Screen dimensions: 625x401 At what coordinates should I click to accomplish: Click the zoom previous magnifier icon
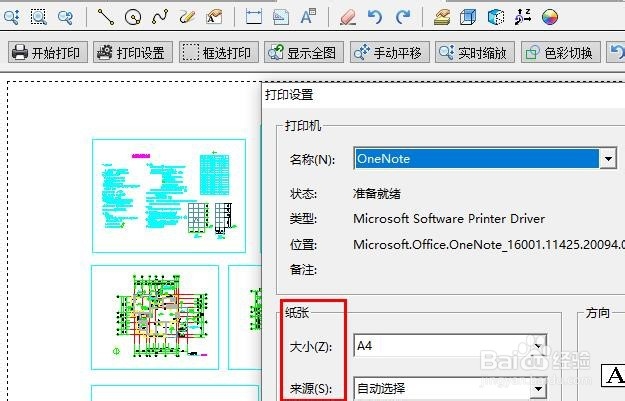click(65, 17)
